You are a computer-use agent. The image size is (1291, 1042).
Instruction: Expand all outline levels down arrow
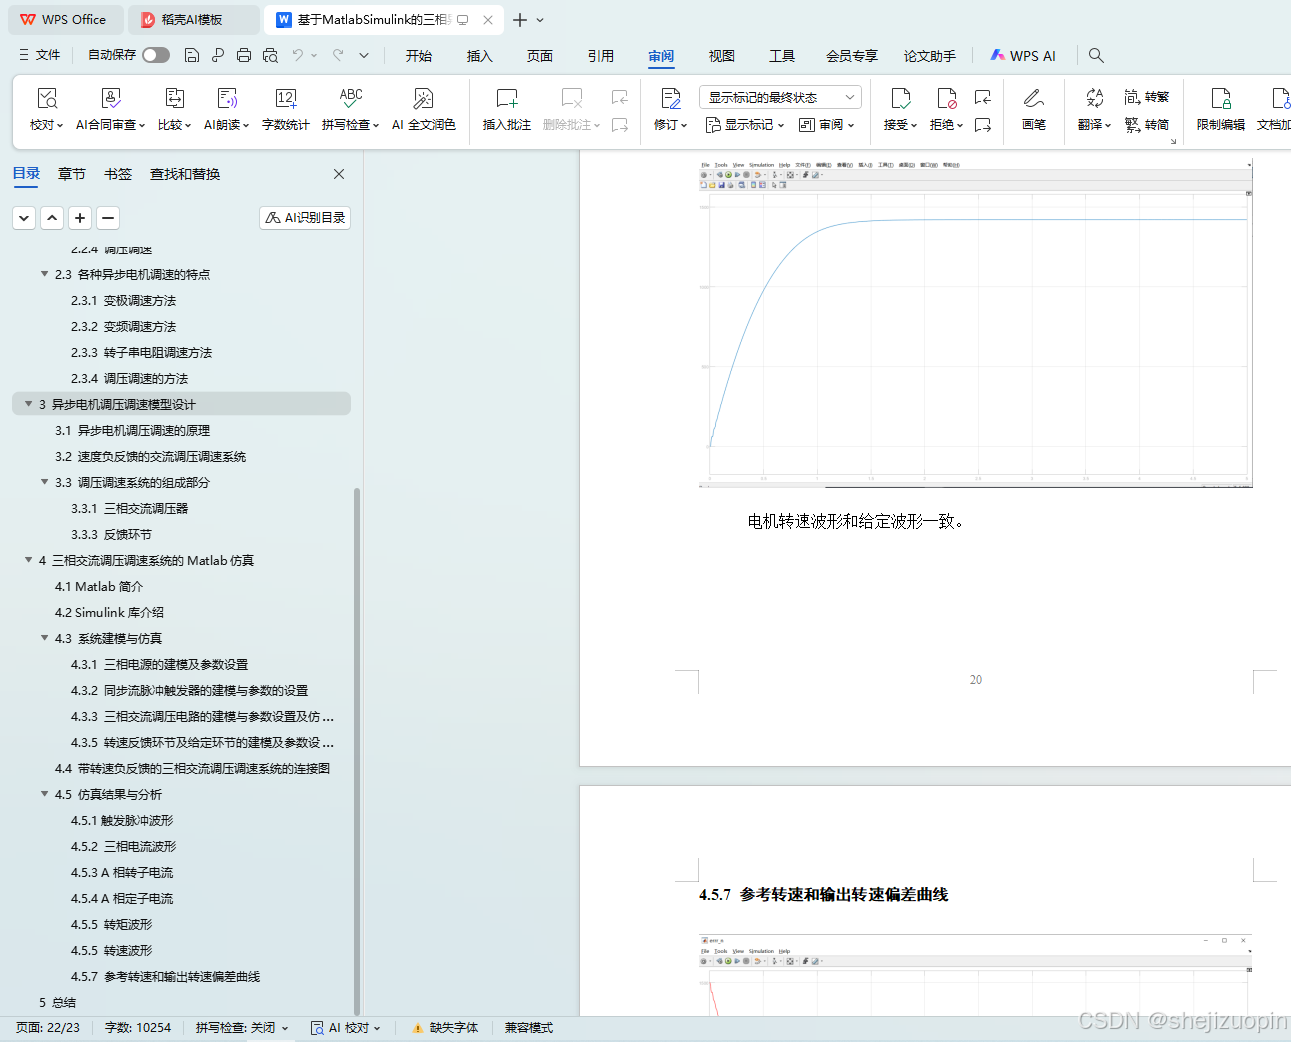click(x=25, y=218)
